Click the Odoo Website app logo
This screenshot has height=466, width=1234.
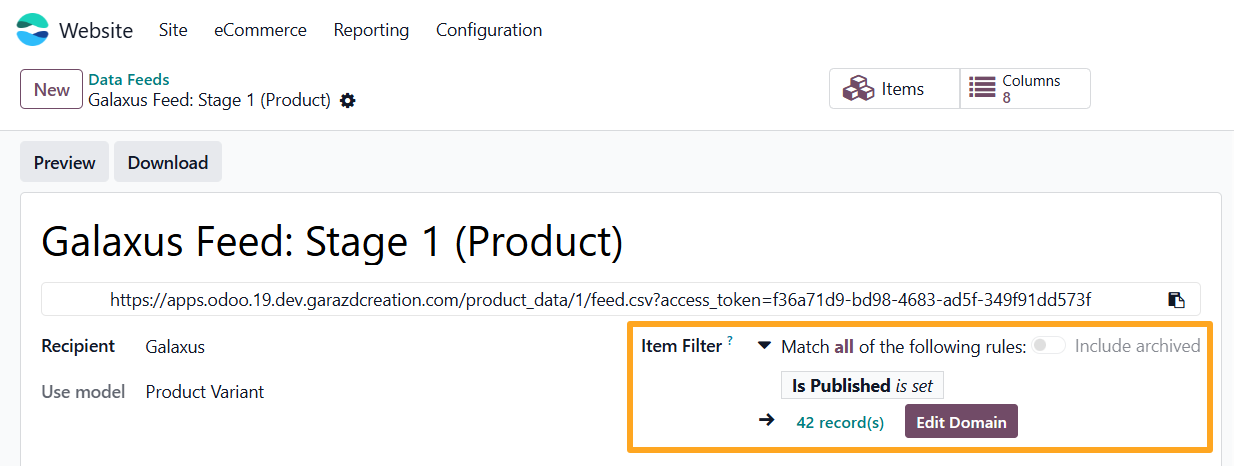[x=32, y=30]
